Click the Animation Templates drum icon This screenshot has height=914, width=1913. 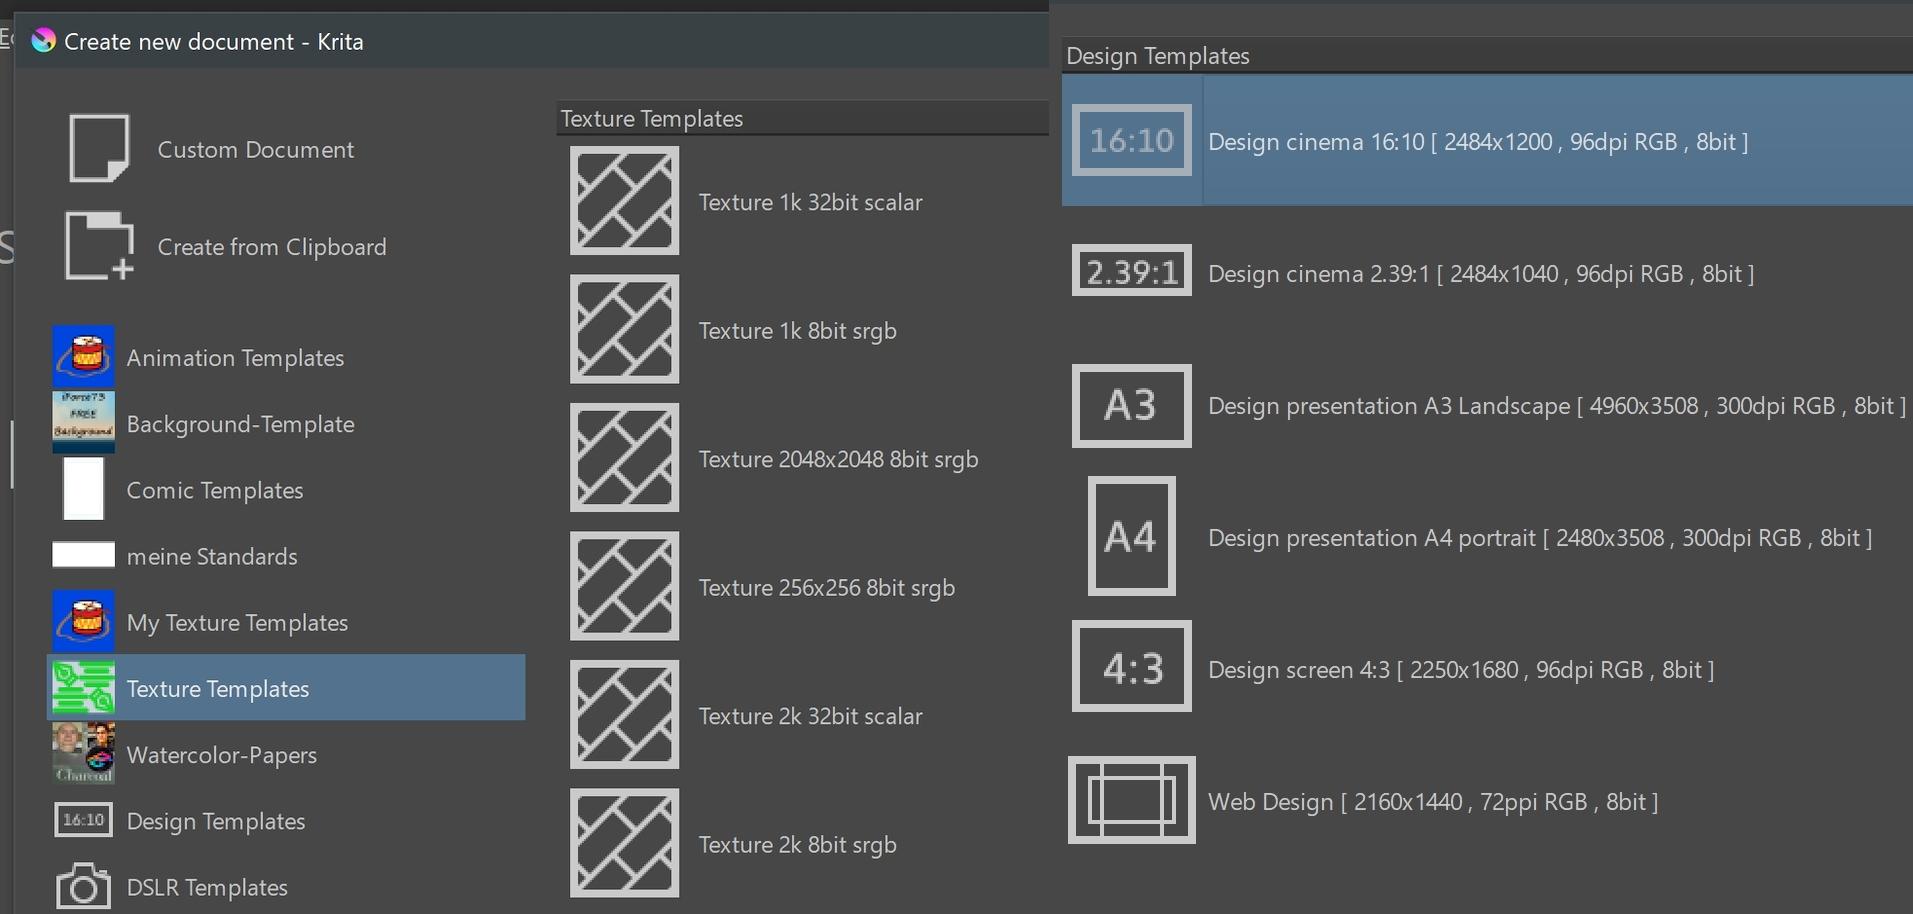(x=83, y=357)
